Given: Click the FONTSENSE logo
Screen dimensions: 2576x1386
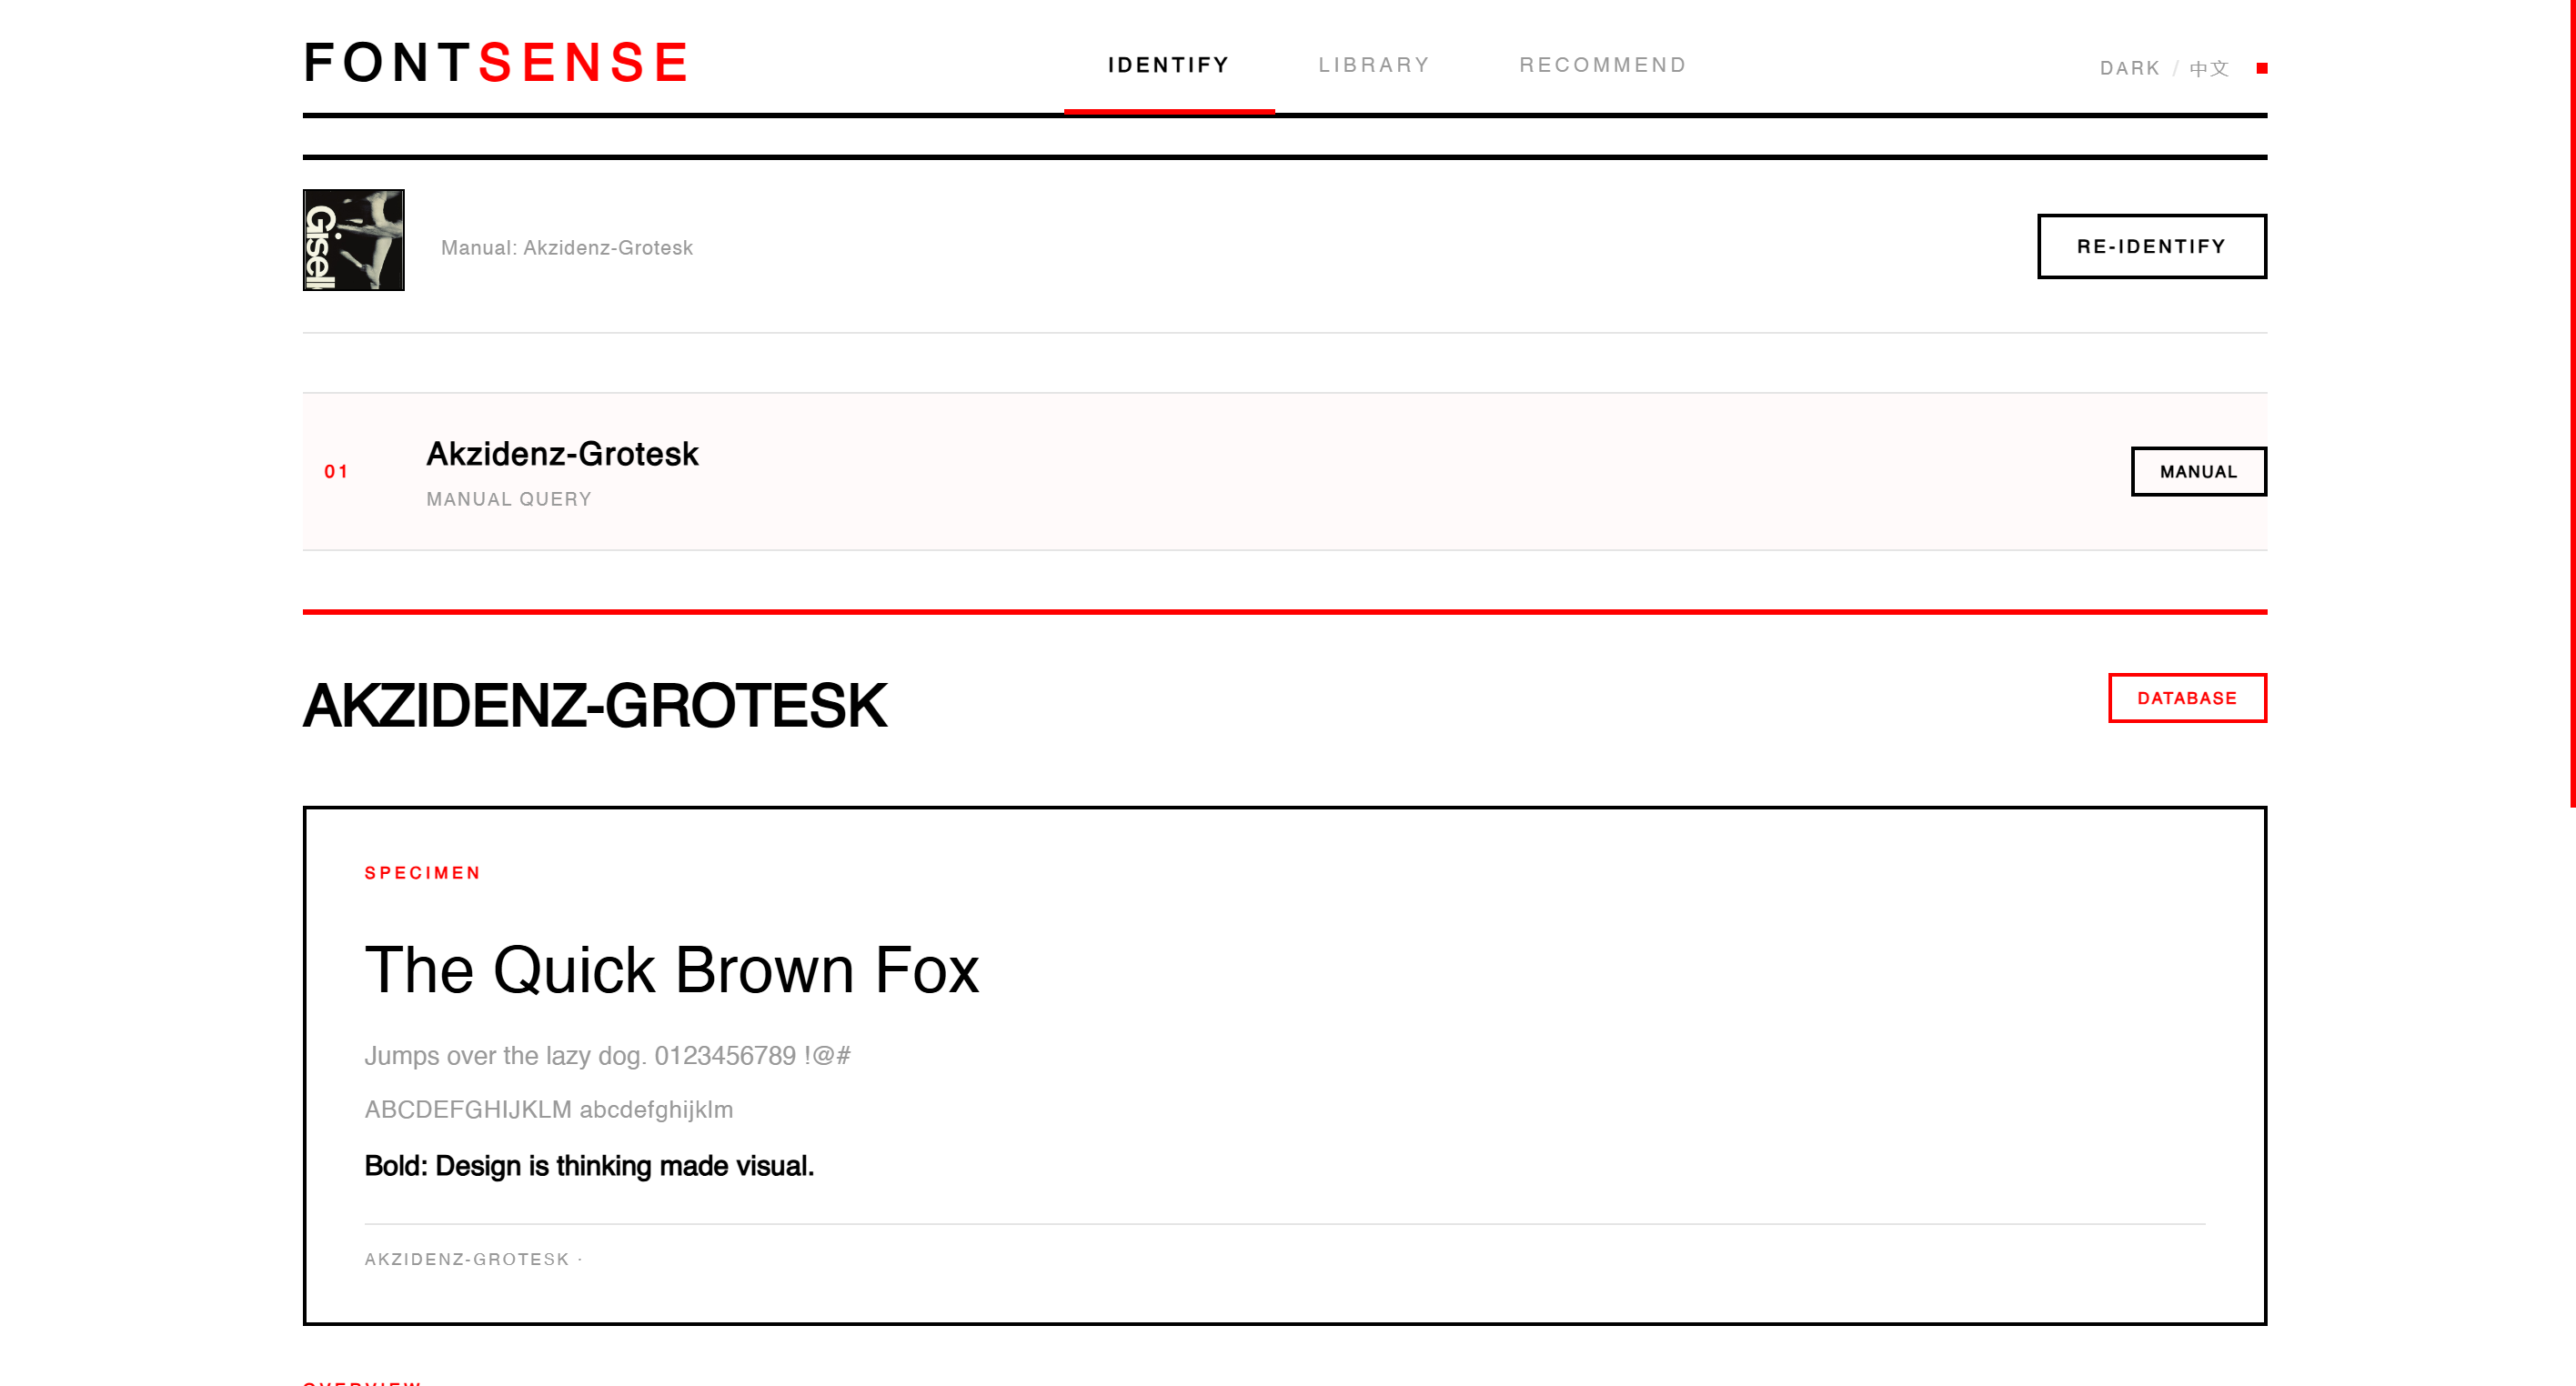Looking at the screenshot, I should coord(497,62).
